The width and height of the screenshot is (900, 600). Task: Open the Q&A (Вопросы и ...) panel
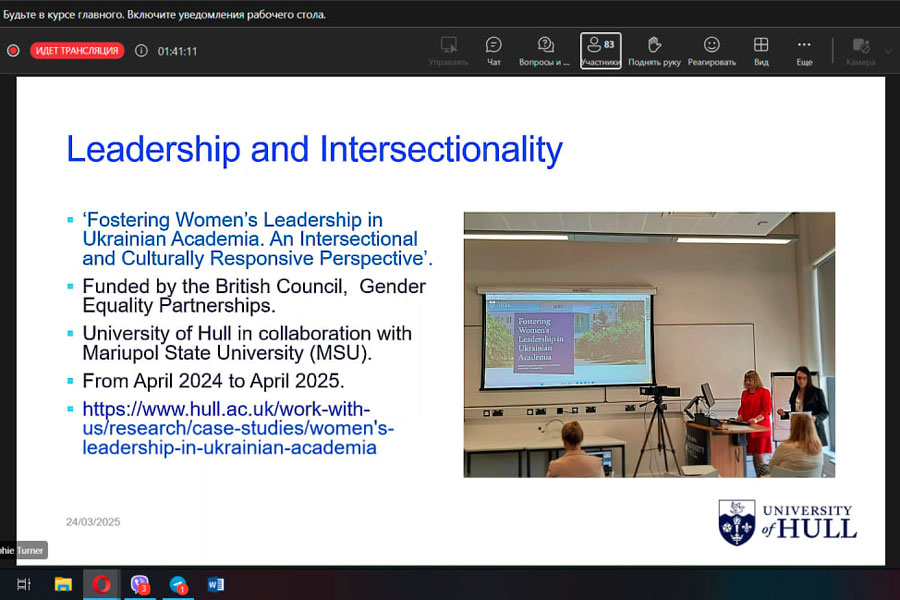click(x=545, y=50)
